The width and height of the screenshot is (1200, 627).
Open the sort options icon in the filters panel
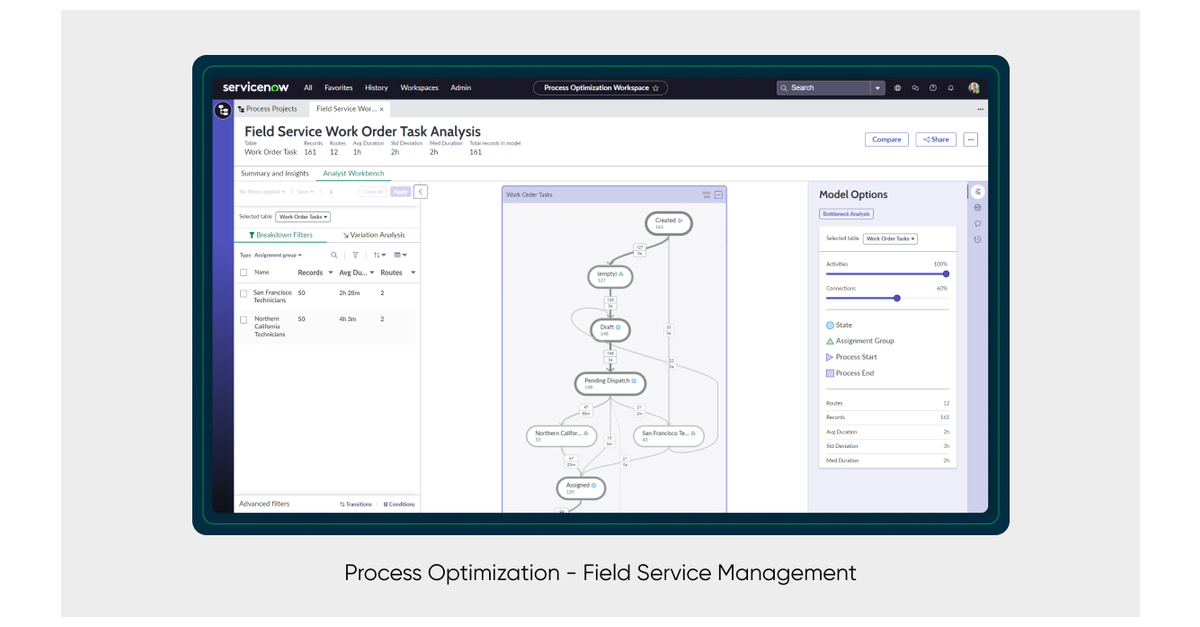tap(379, 255)
